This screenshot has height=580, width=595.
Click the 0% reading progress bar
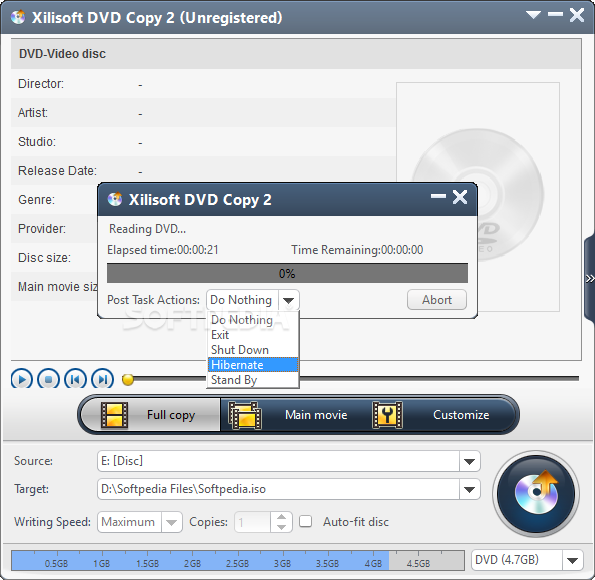[287, 273]
